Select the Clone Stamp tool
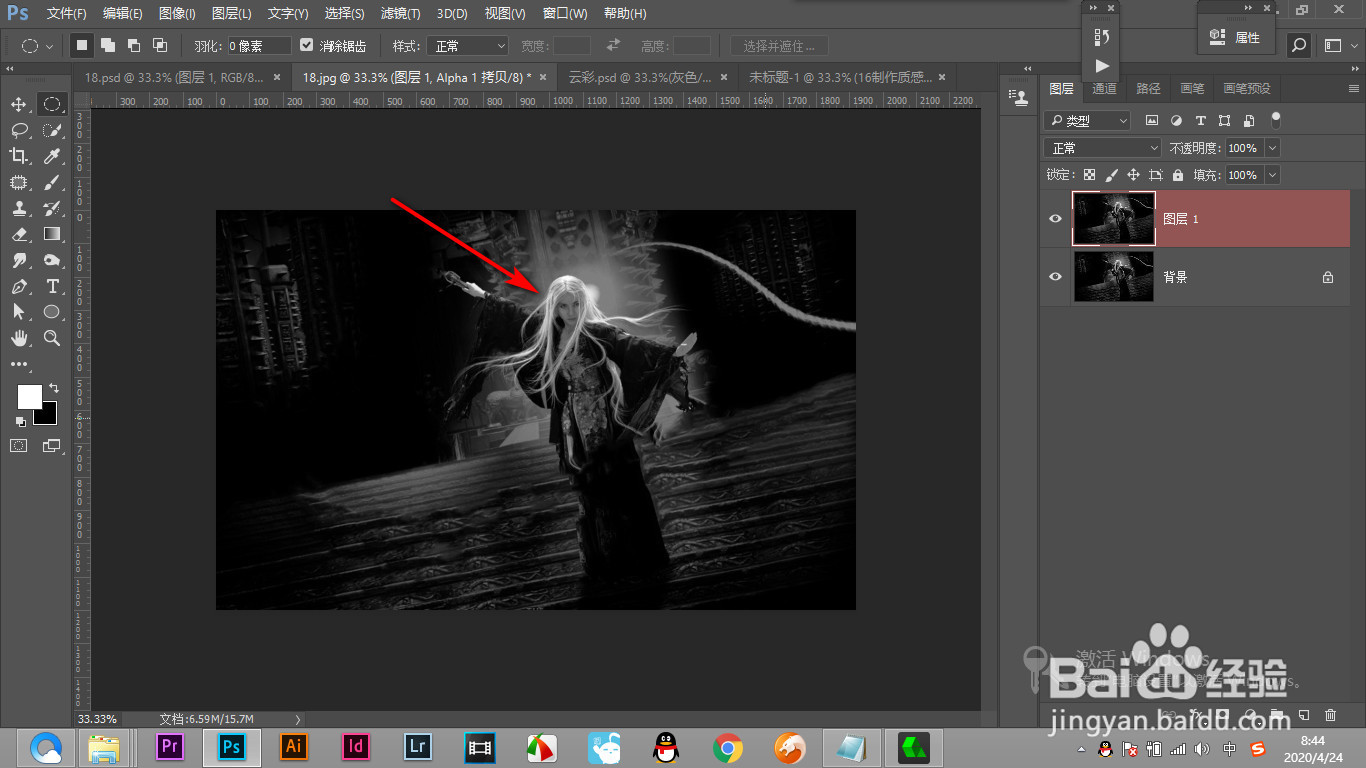 pos(19,208)
